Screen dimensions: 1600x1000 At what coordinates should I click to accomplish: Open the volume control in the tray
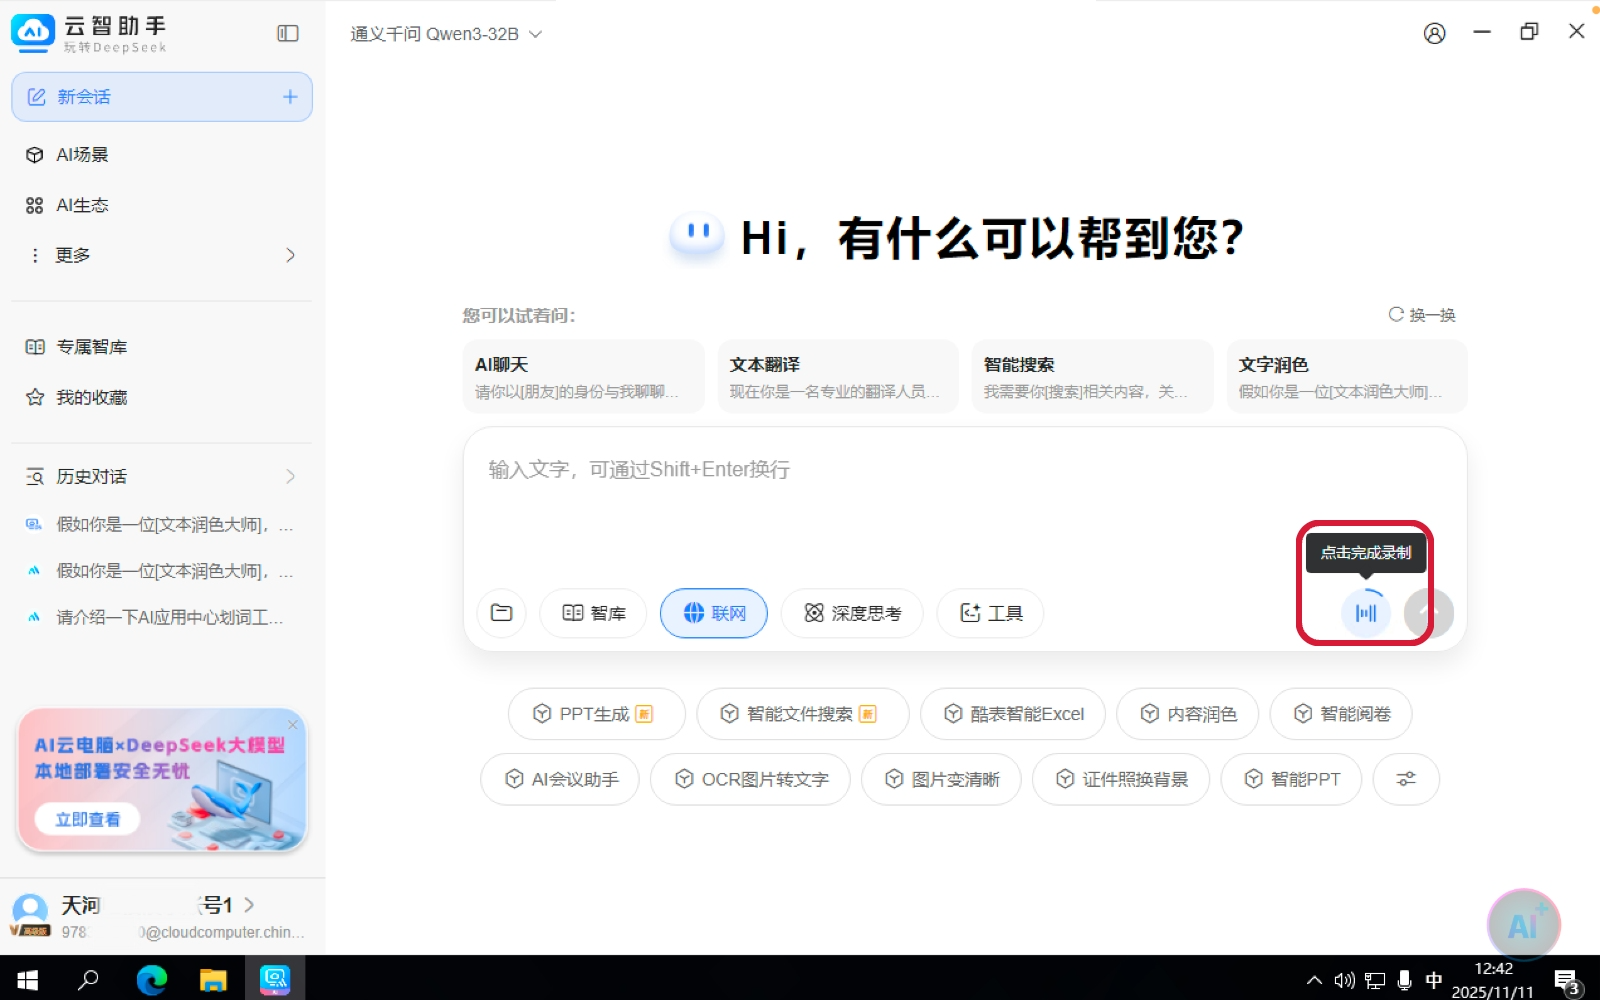pos(1344,980)
